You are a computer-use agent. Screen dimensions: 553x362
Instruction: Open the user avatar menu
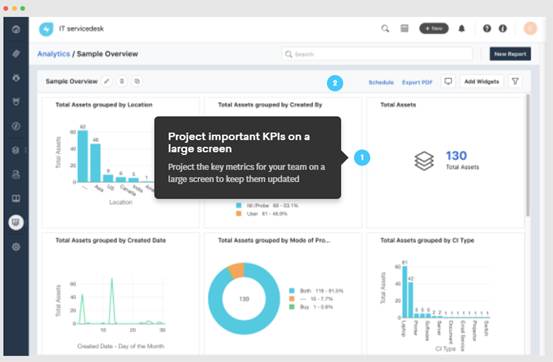[530, 28]
